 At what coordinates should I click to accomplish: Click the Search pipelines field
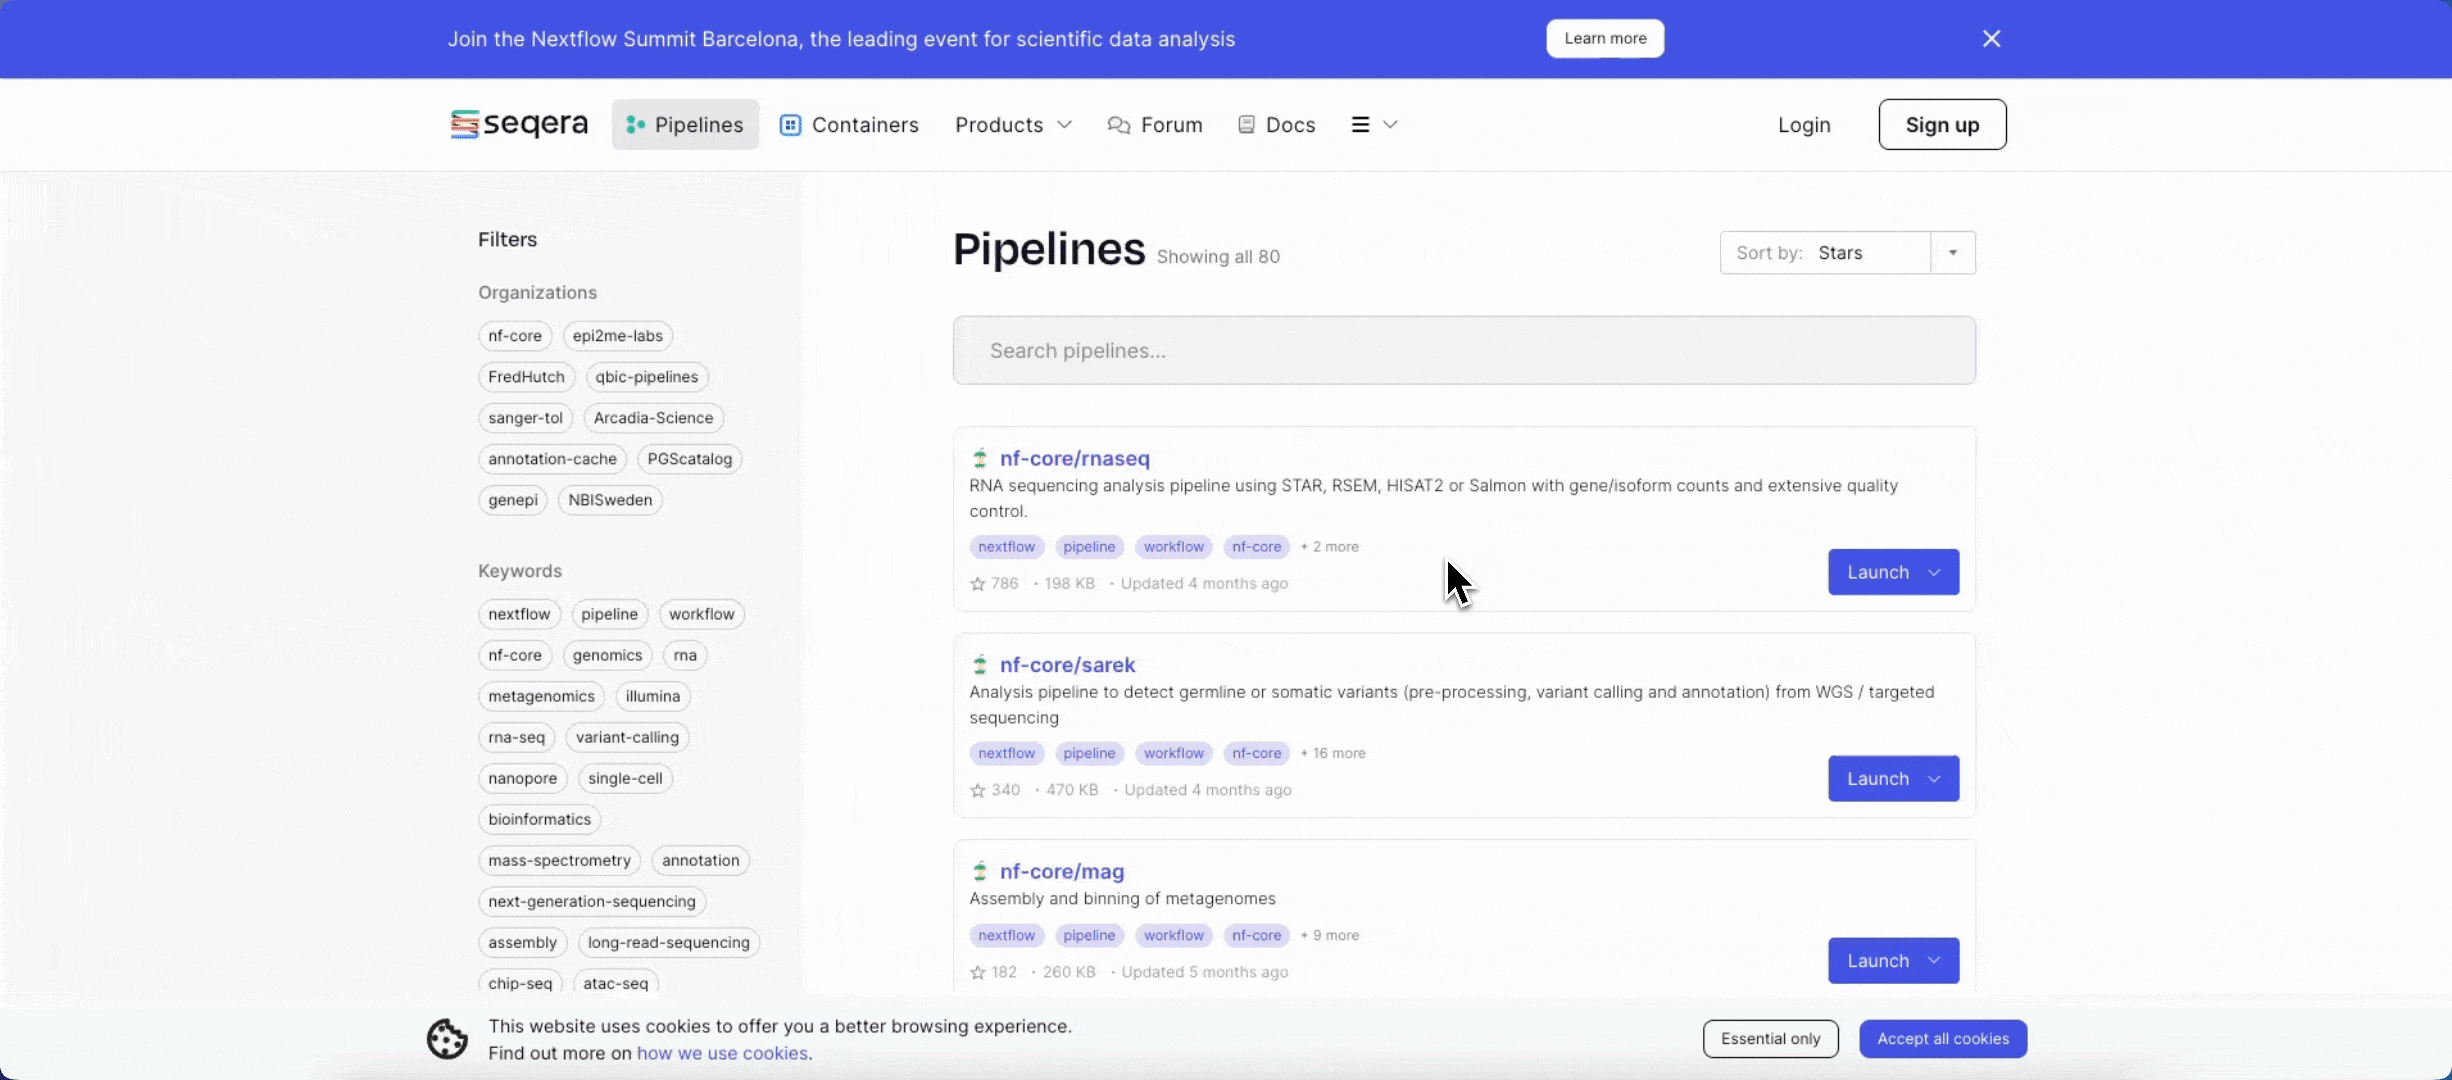[x=1463, y=351]
